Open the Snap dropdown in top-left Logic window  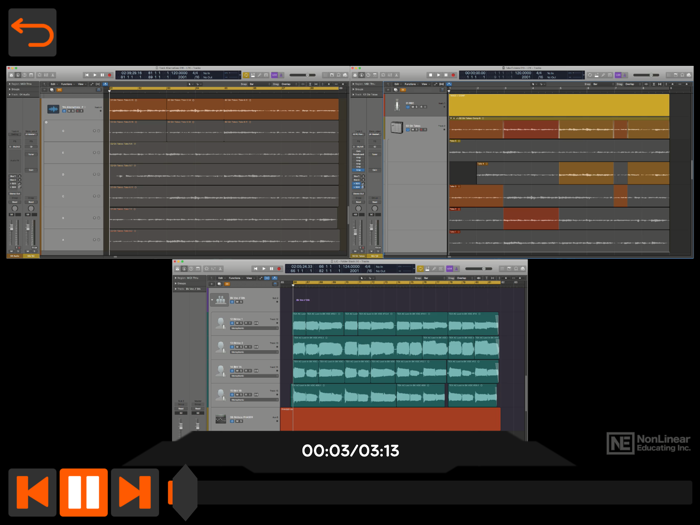tap(260, 84)
